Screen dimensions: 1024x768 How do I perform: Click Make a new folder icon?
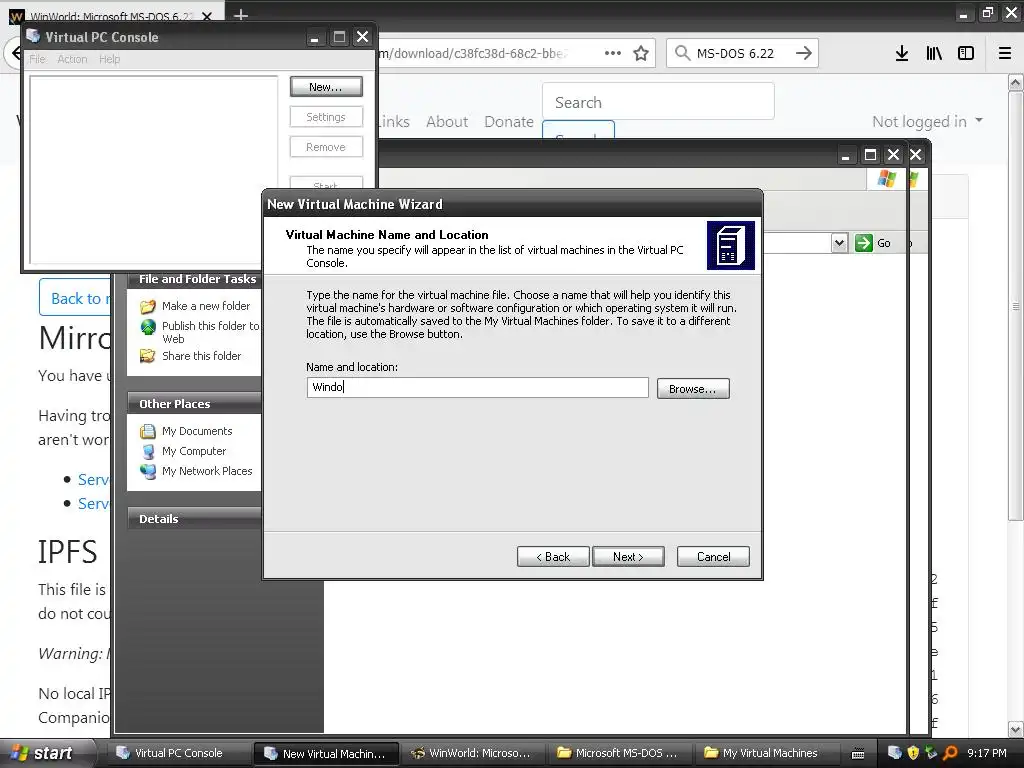pyautogui.click(x=148, y=306)
